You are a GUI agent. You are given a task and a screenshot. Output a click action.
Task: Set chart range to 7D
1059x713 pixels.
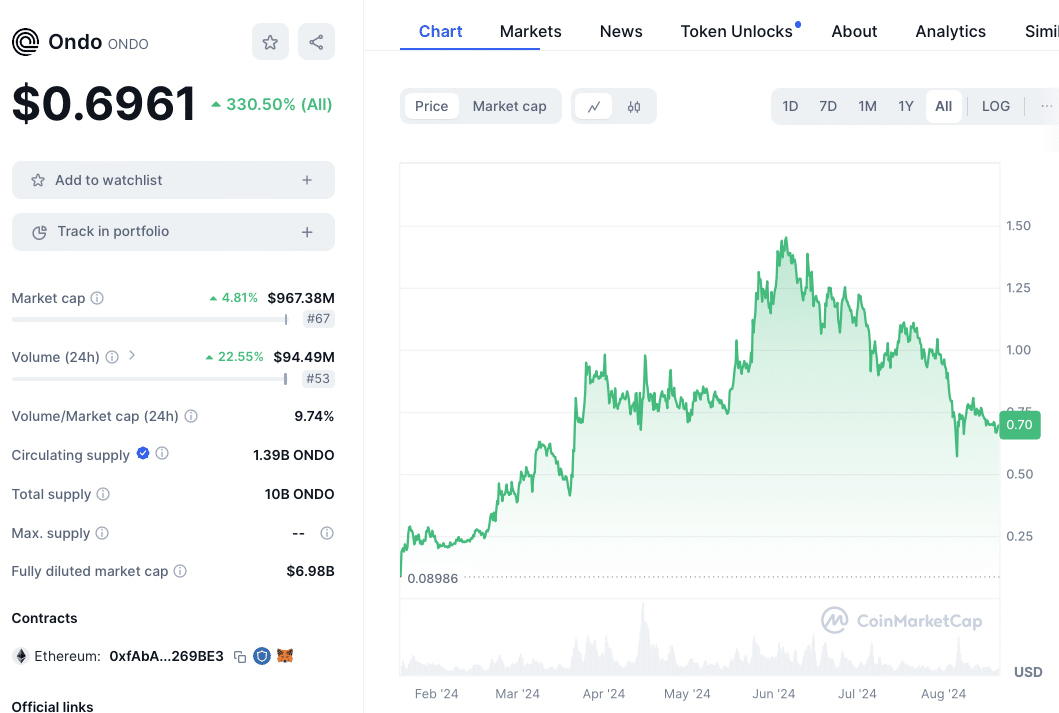coord(828,106)
